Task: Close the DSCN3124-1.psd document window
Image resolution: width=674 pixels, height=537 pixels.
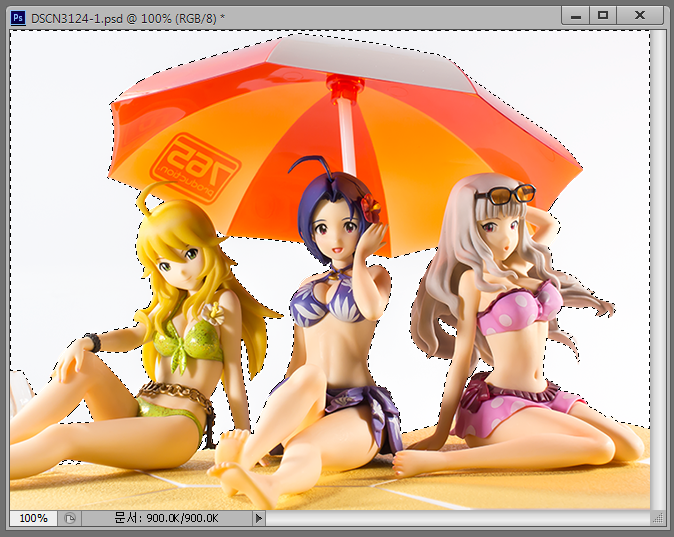Action: point(640,16)
